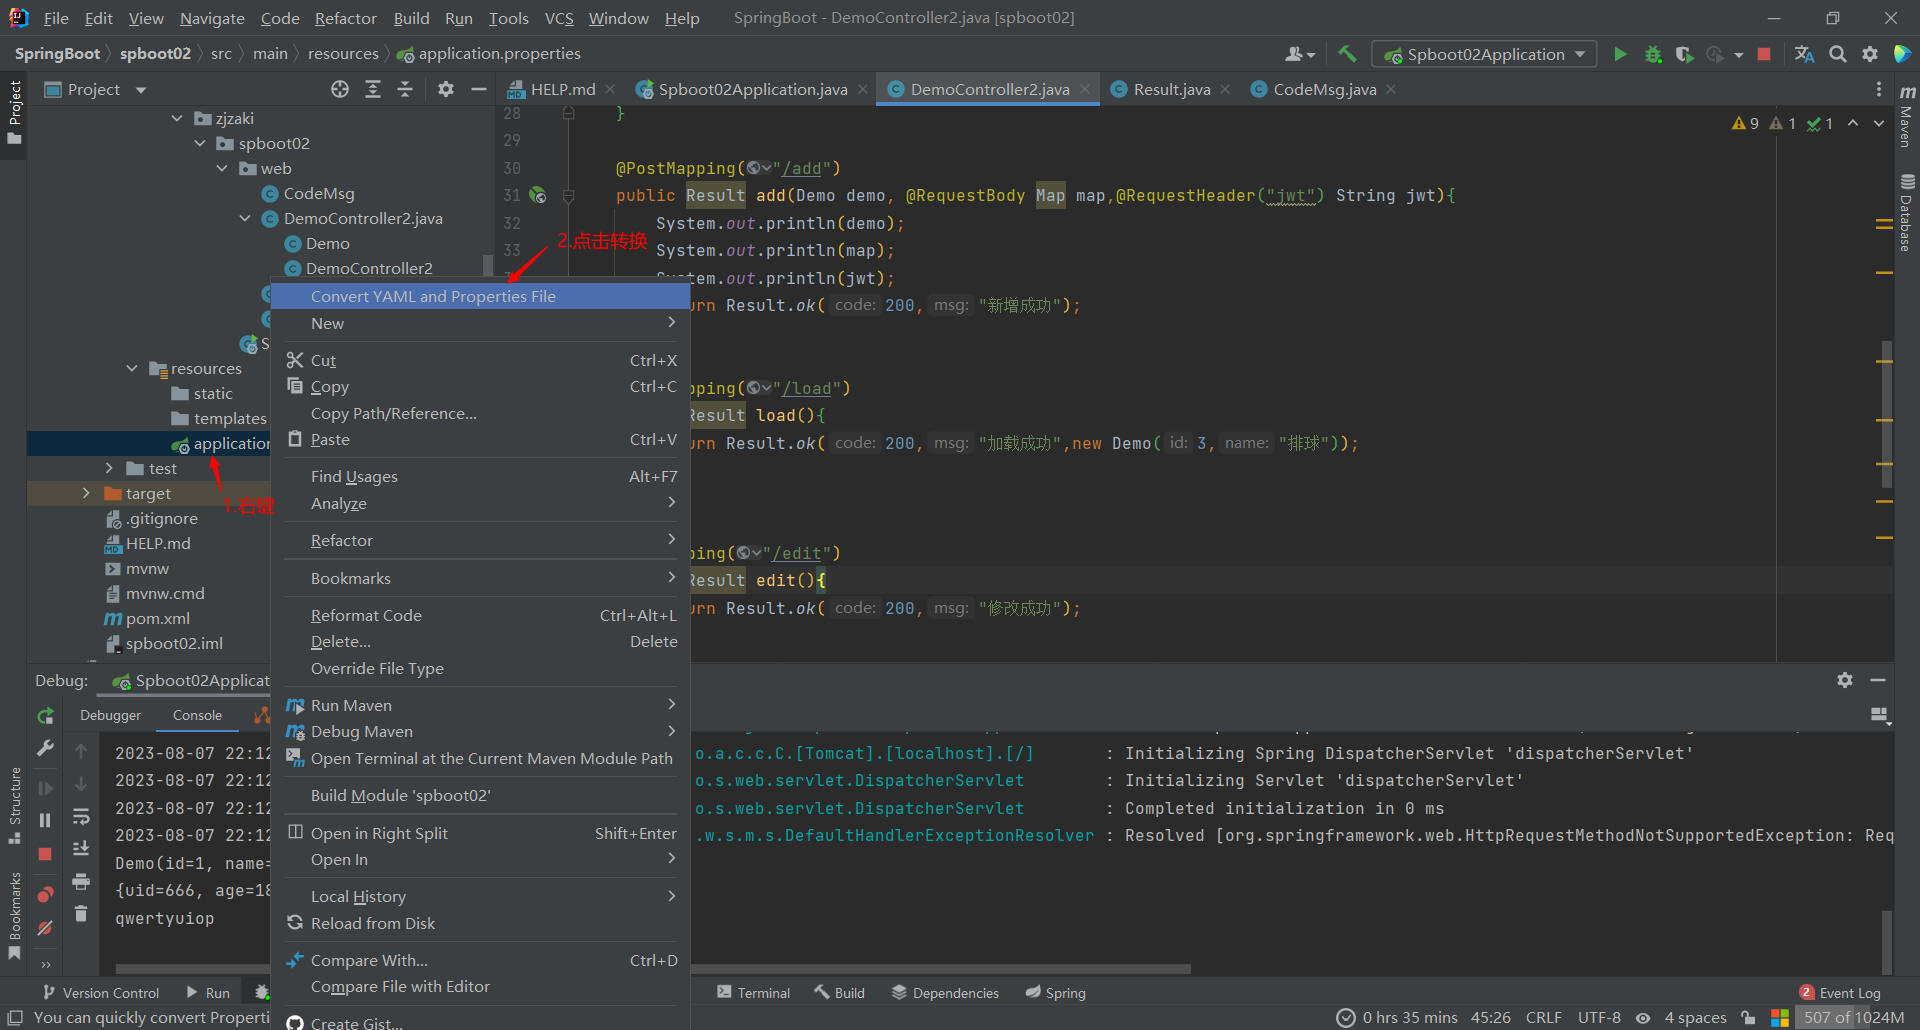Viewport: 1920px width, 1030px height.
Task: Collapse DemoController2.java tree node
Action: (245, 218)
